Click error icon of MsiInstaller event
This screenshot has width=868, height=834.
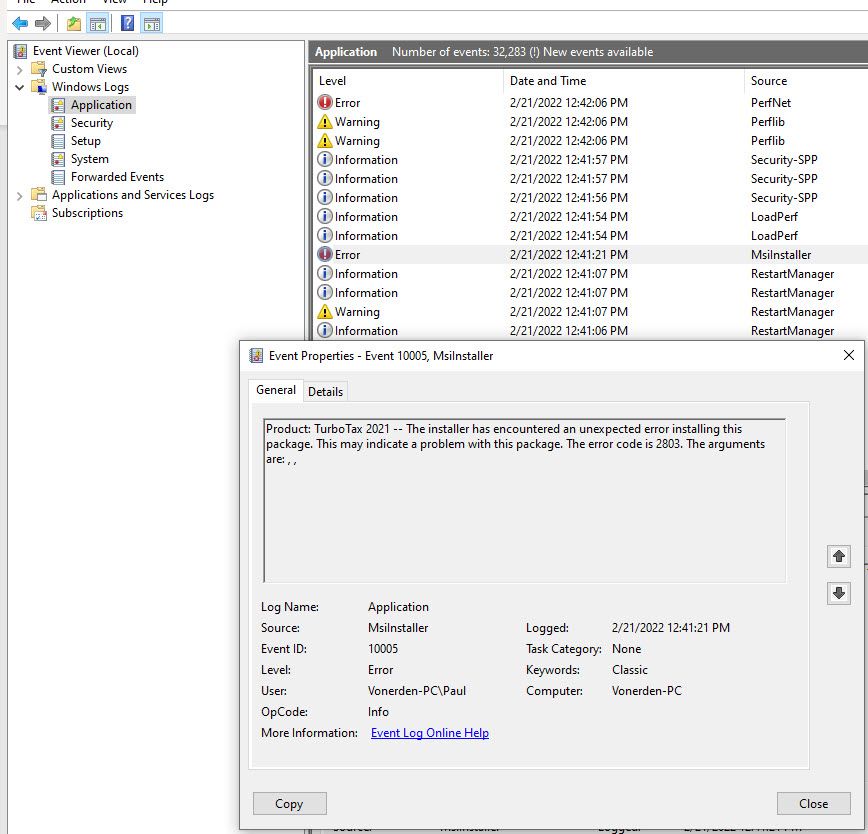(x=324, y=254)
